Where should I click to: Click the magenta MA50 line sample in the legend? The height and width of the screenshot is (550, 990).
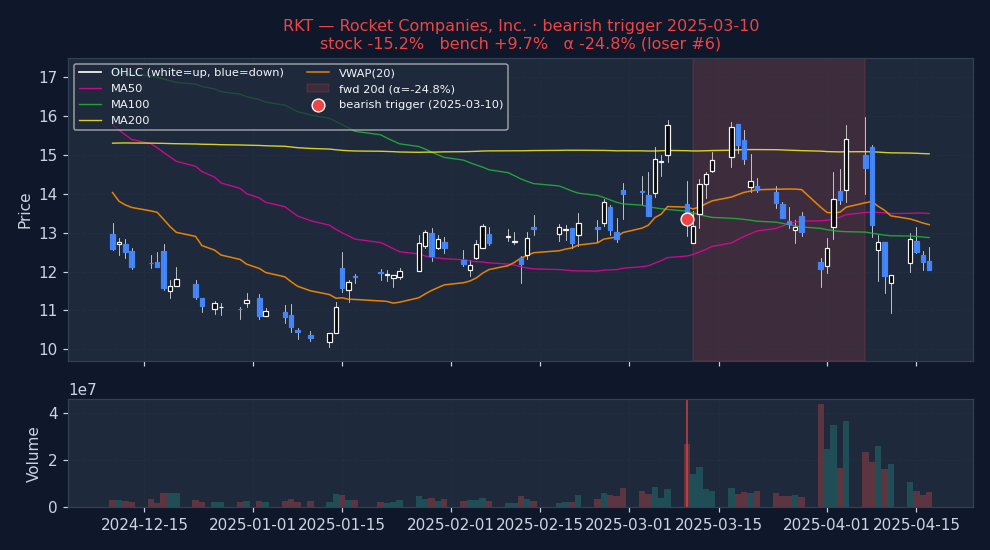tap(91, 88)
